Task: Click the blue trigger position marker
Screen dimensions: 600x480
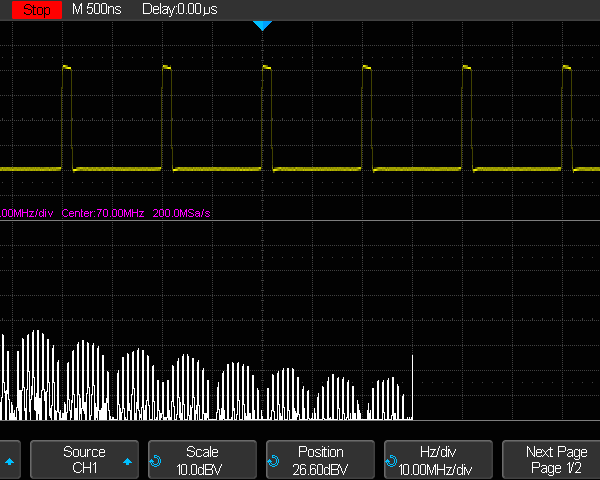Action: pos(262,25)
